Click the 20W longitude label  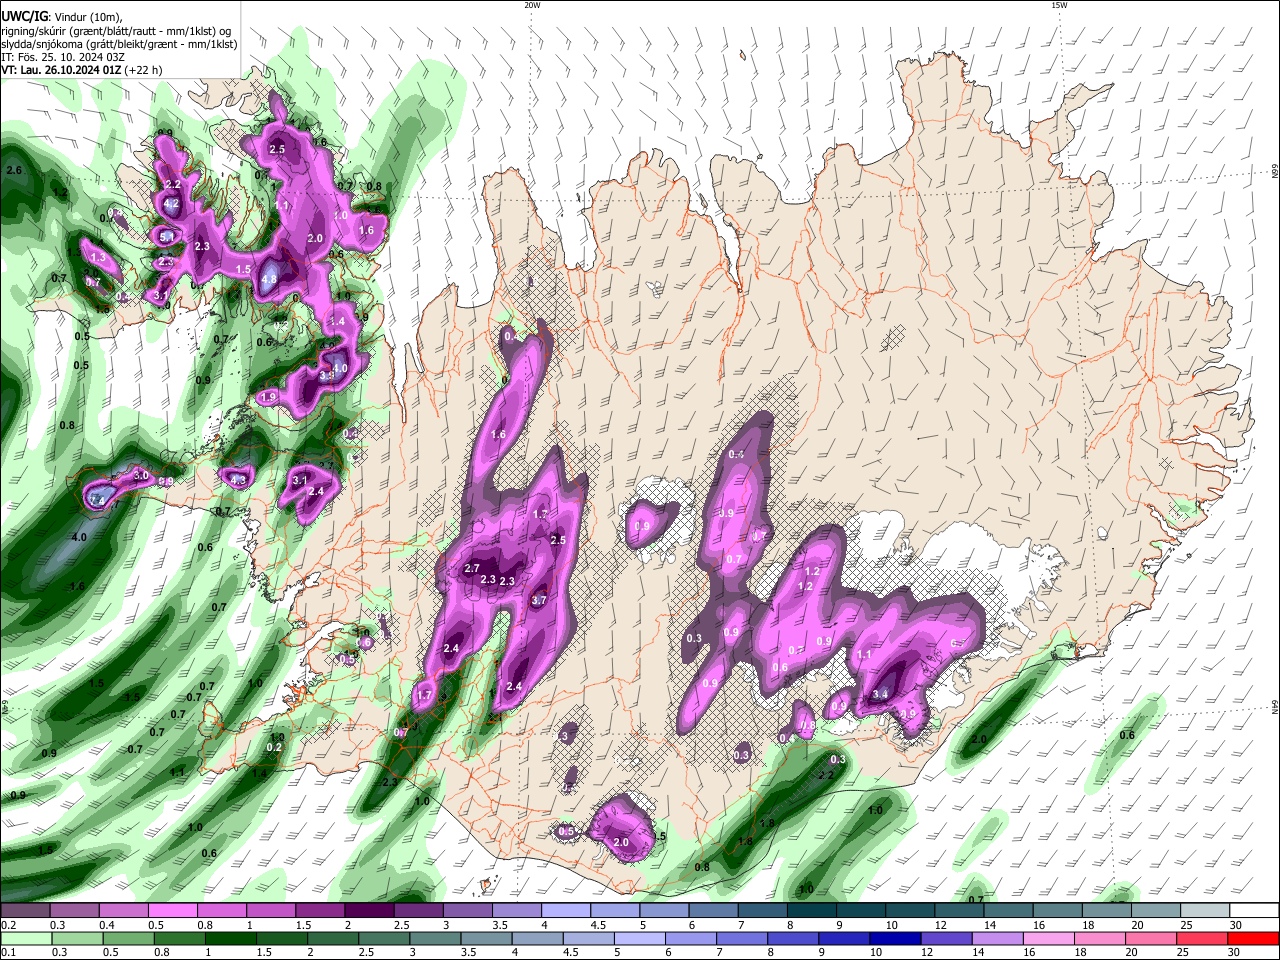click(532, 5)
